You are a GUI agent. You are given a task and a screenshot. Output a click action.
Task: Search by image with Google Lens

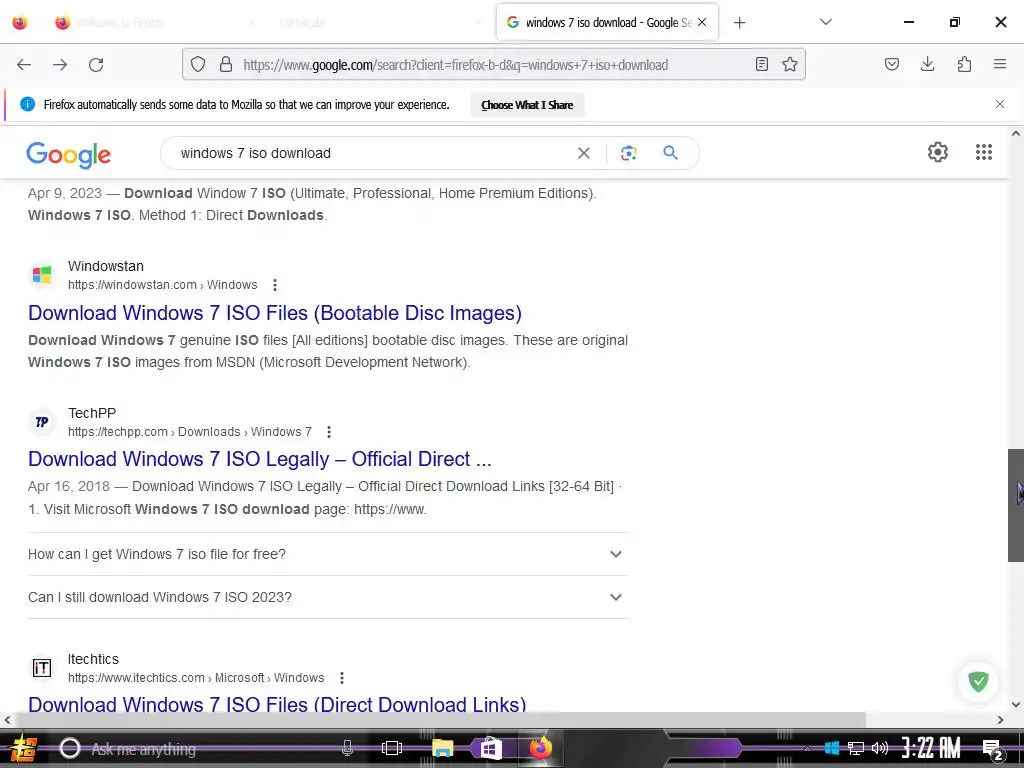(x=628, y=153)
